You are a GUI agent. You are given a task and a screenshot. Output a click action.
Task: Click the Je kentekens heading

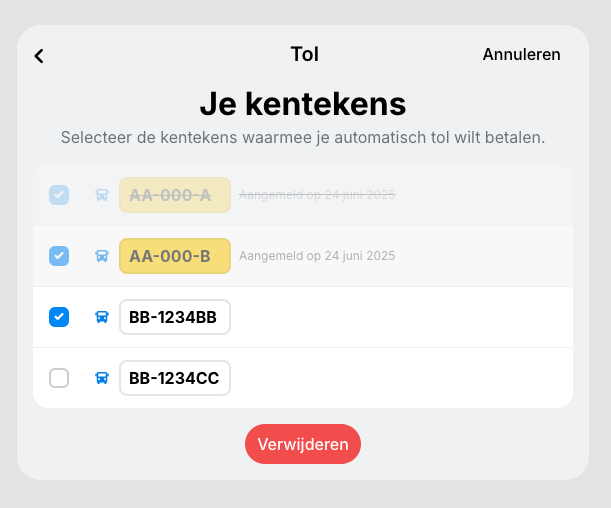303,104
